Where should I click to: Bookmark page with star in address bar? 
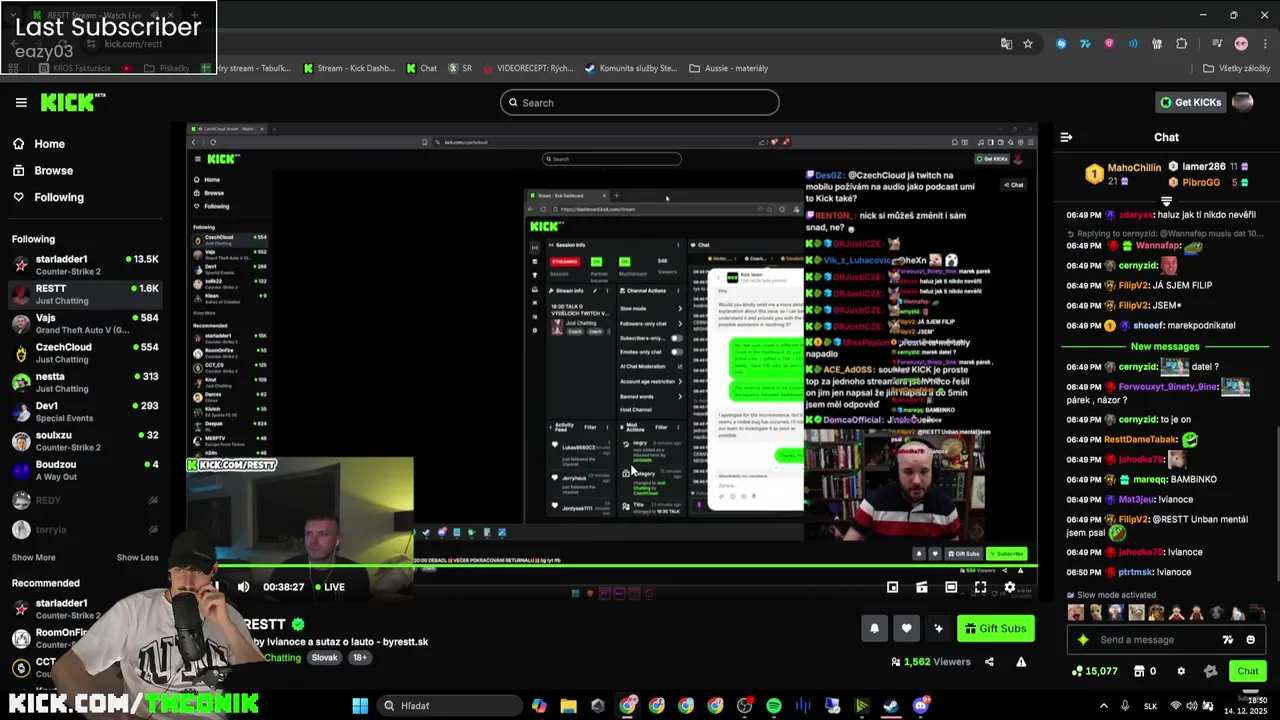[x=1027, y=44]
